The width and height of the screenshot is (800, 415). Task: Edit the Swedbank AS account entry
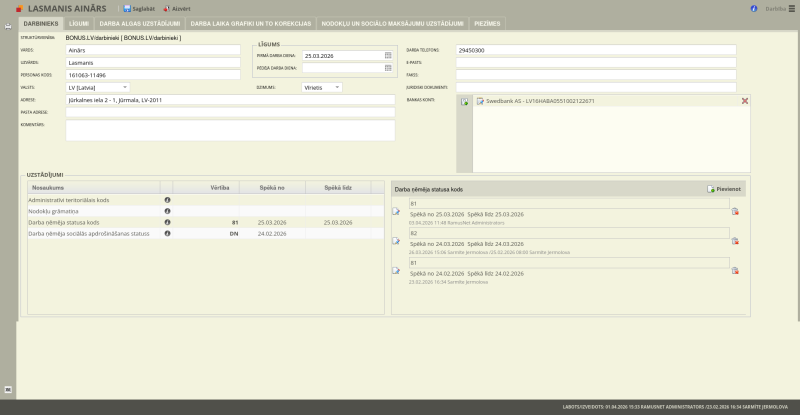481,101
